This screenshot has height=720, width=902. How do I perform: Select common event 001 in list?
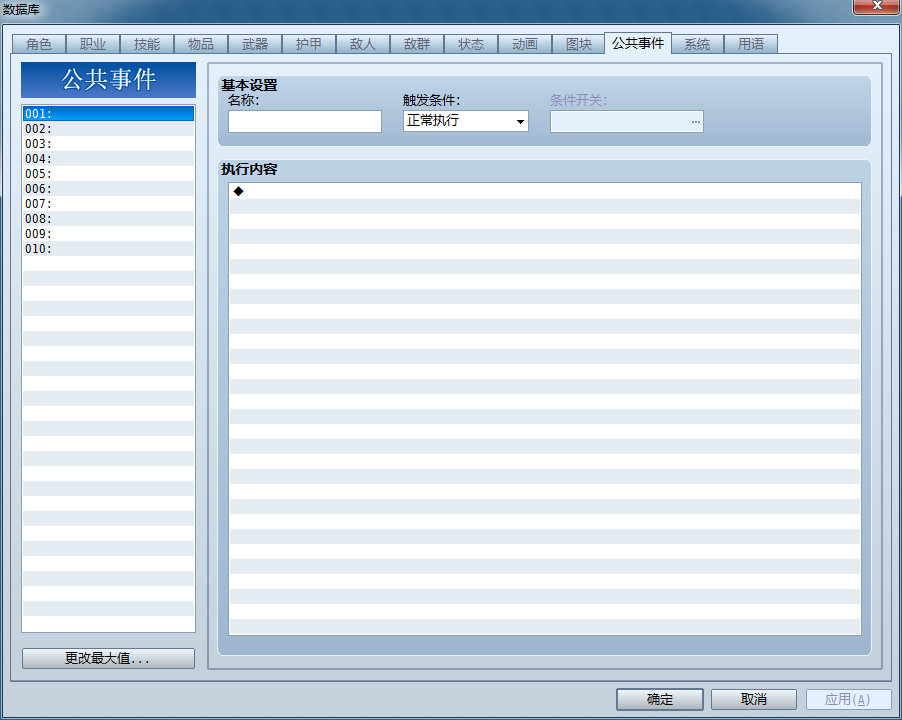[108, 113]
